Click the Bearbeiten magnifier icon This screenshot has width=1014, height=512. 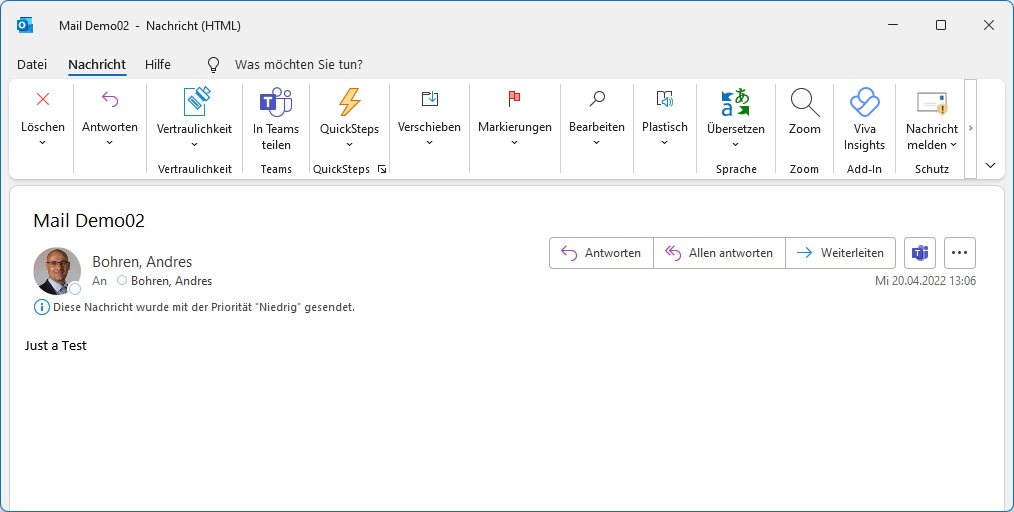(597, 99)
